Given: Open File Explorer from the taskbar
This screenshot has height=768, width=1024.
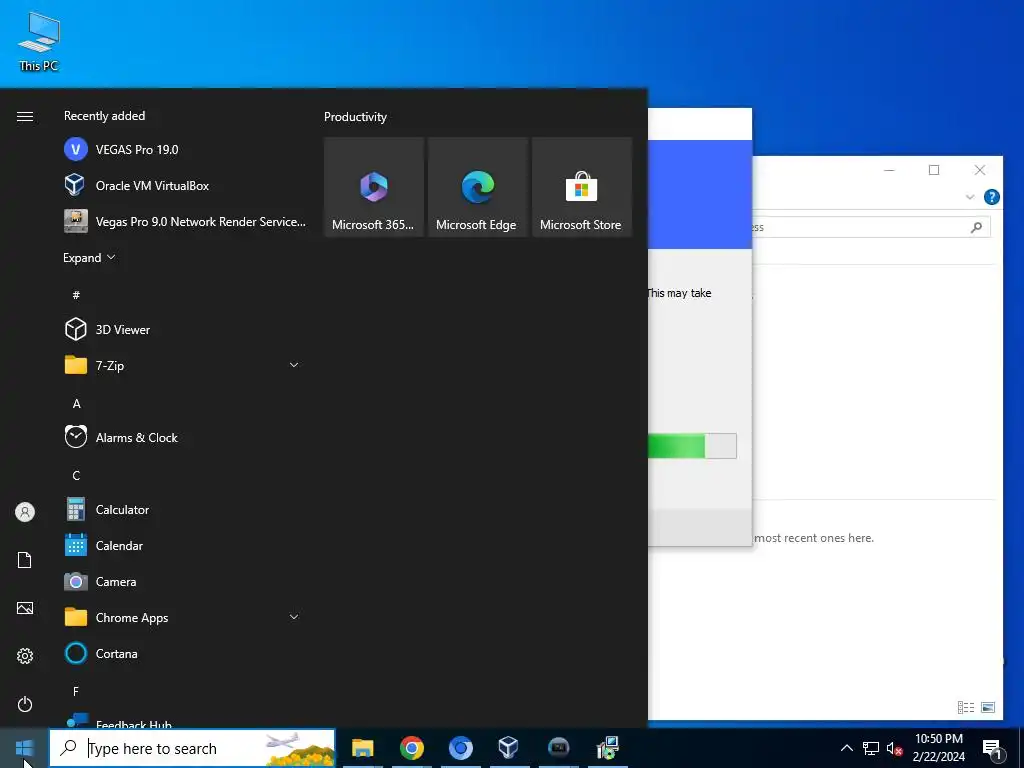Looking at the screenshot, I should tap(362, 748).
